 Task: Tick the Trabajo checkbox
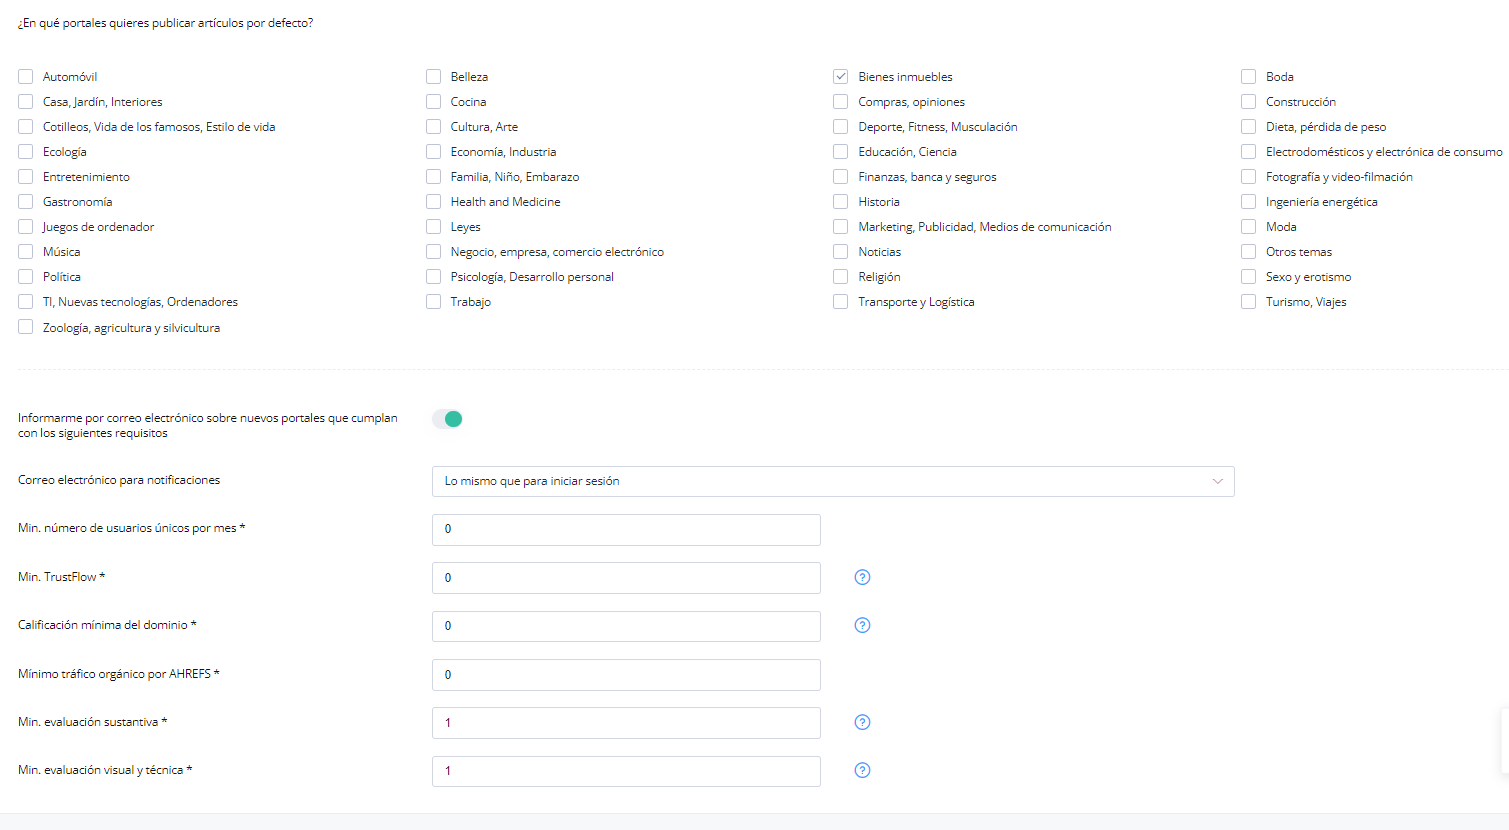[434, 301]
